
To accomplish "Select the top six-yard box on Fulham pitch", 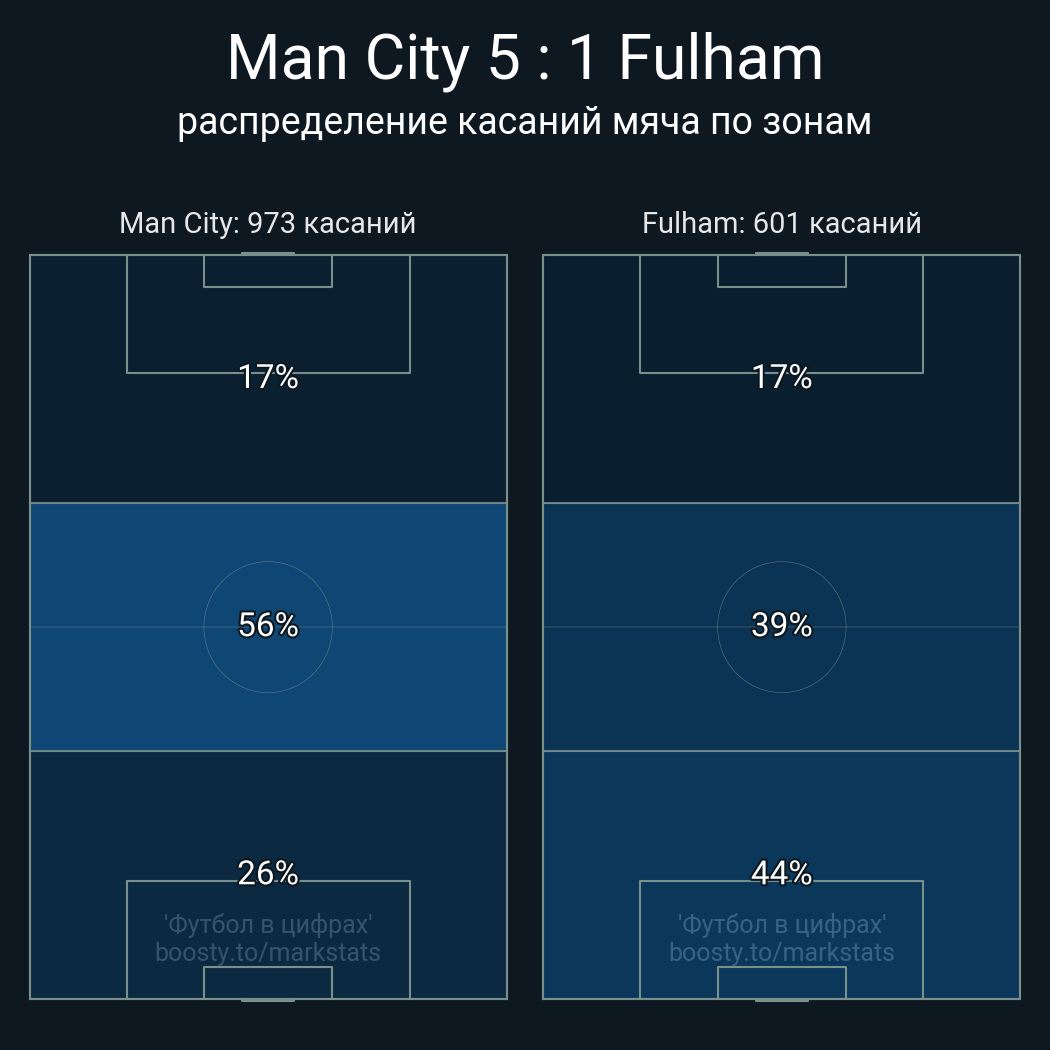I will point(781,271).
